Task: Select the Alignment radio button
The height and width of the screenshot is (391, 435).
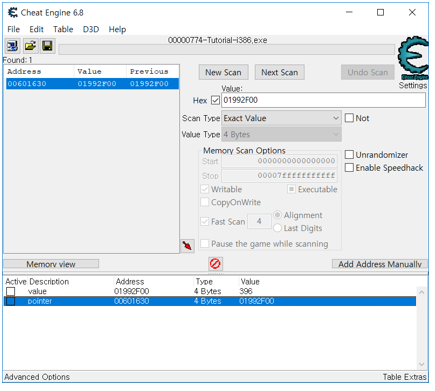Action: (x=277, y=215)
